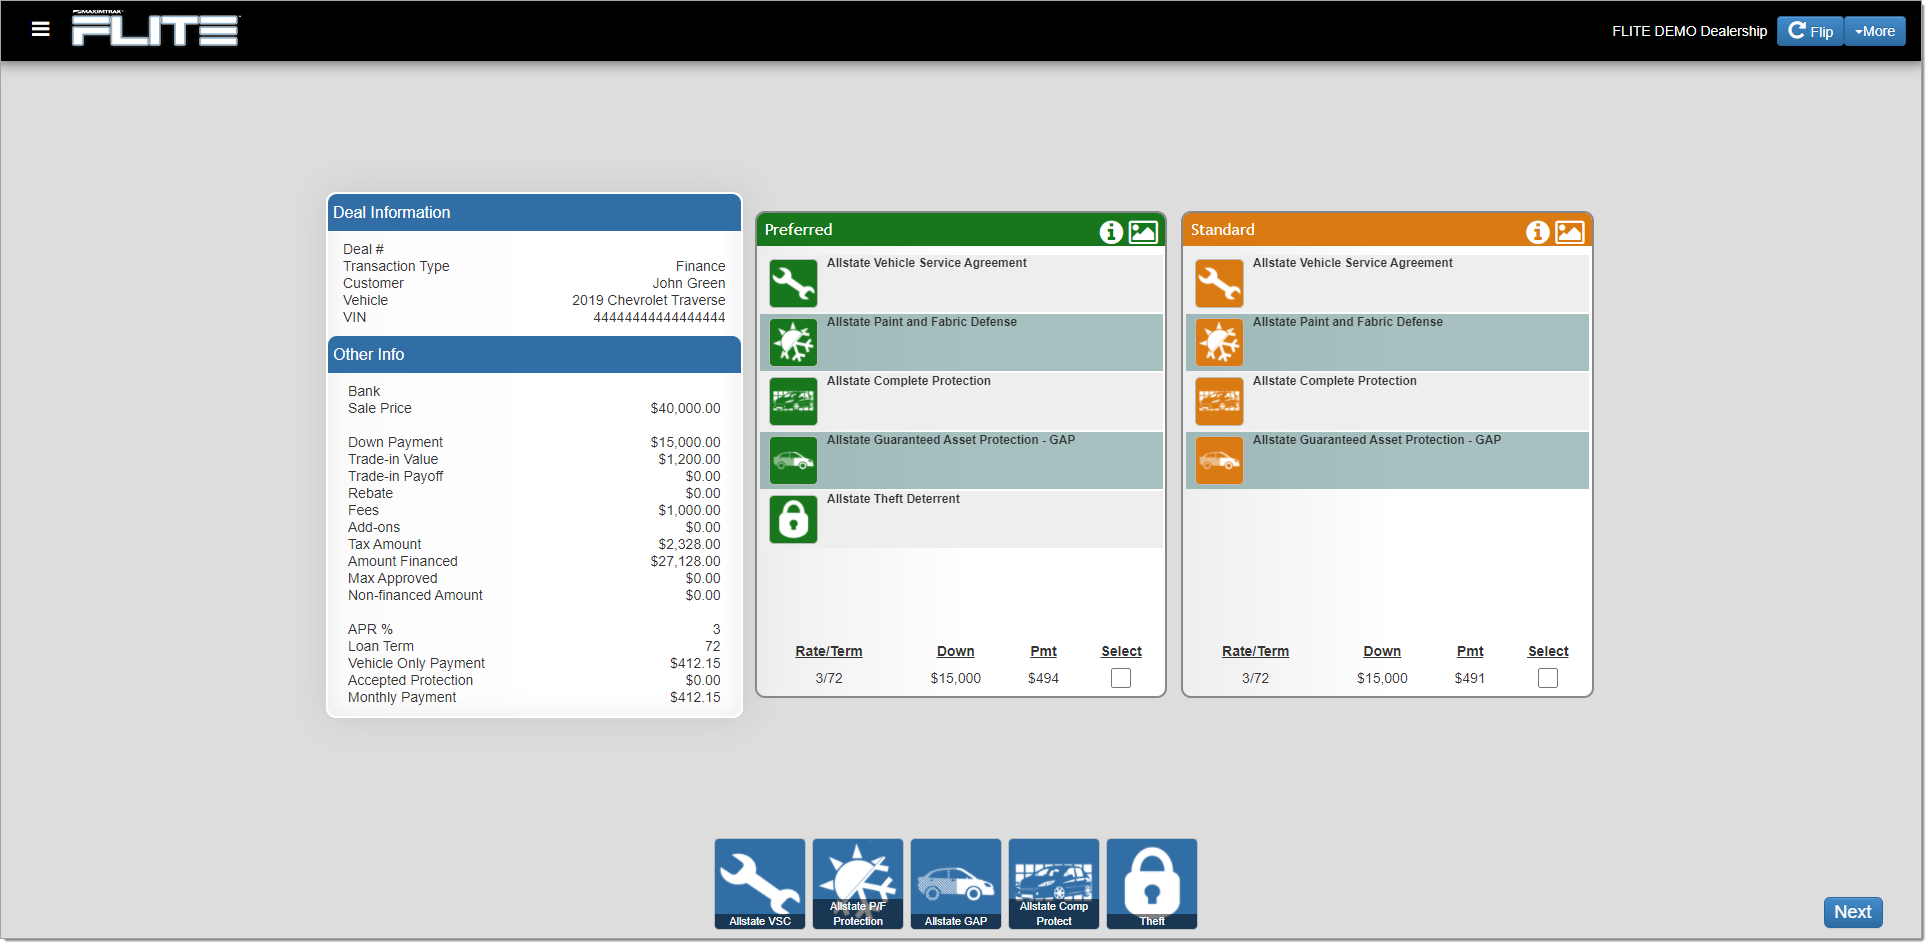Select the Preferred package checkbox
The image size is (1929, 946).
coord(1121,678)
